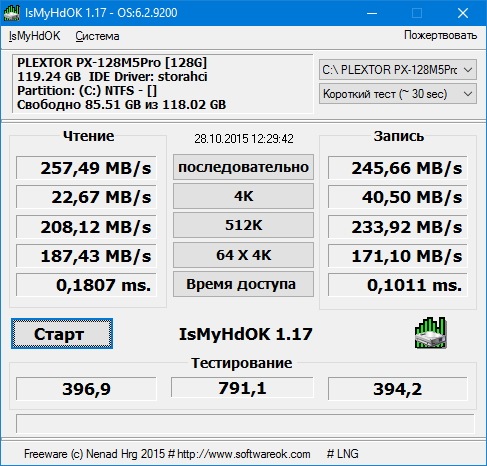Minimize the IsMyHdOK window
Image resolution: width=487 pixels, height=466 pixels.
(x=372, y=13)
